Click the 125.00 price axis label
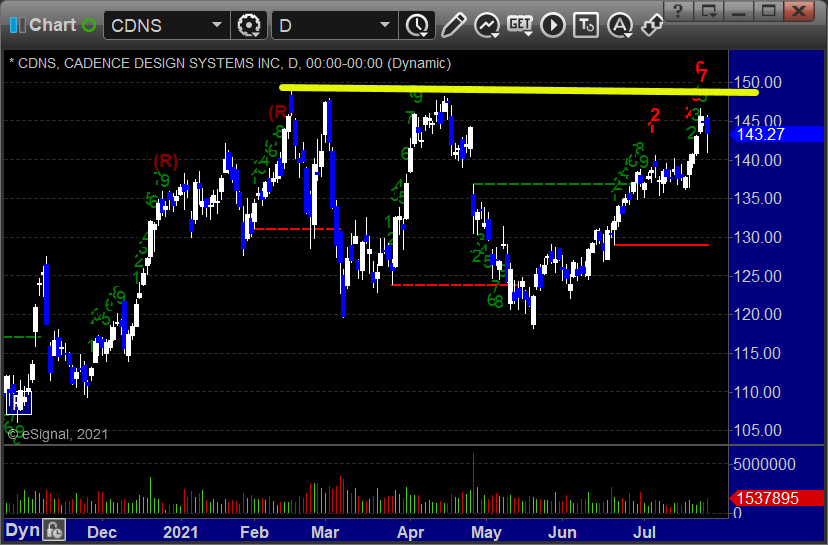Screen dimensions: 828x545 tap(758, 276)
